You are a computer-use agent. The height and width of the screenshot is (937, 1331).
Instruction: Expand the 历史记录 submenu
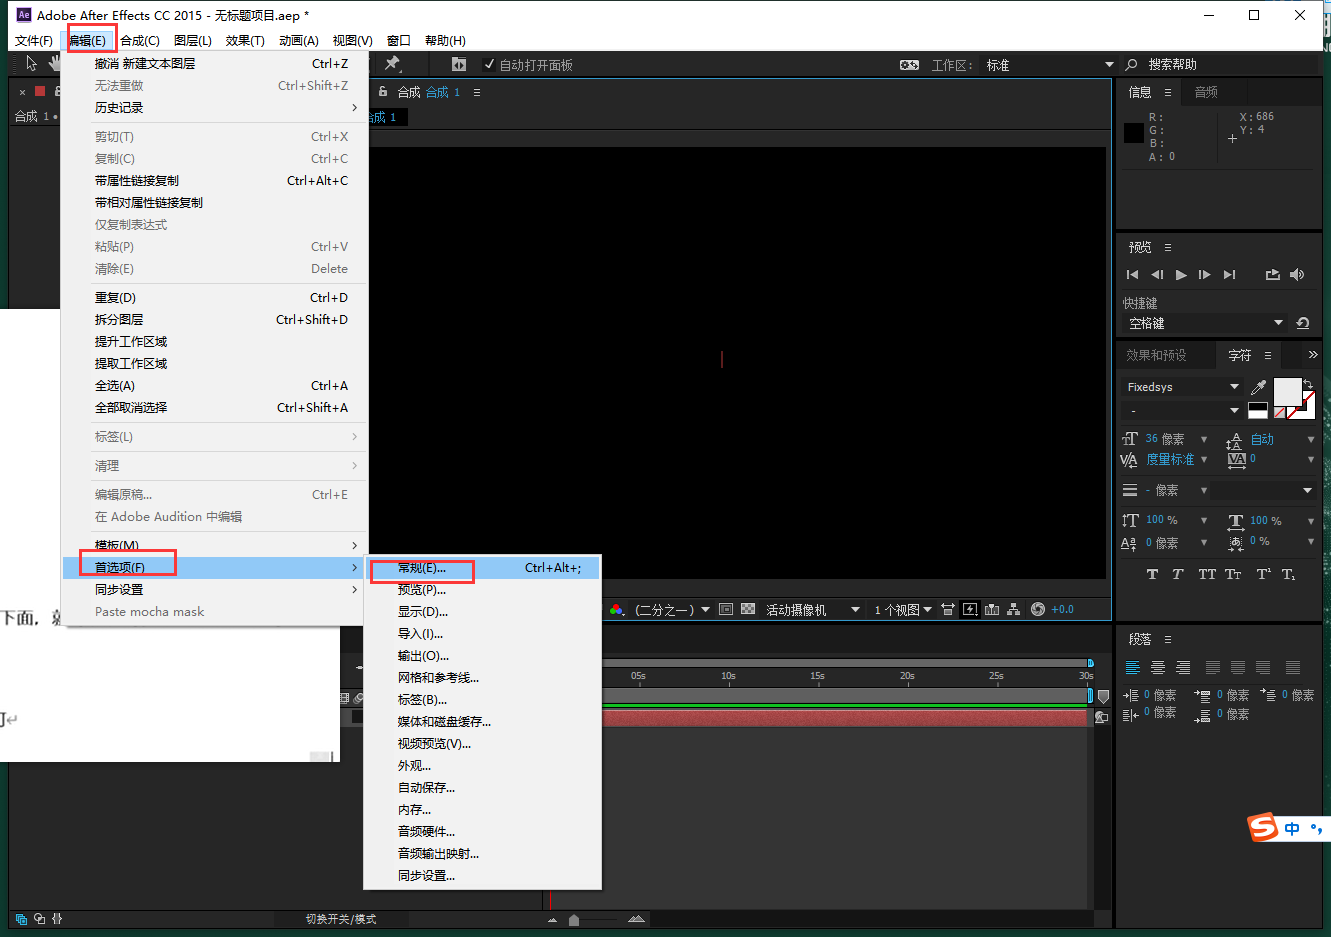click(x=214, y=107)
